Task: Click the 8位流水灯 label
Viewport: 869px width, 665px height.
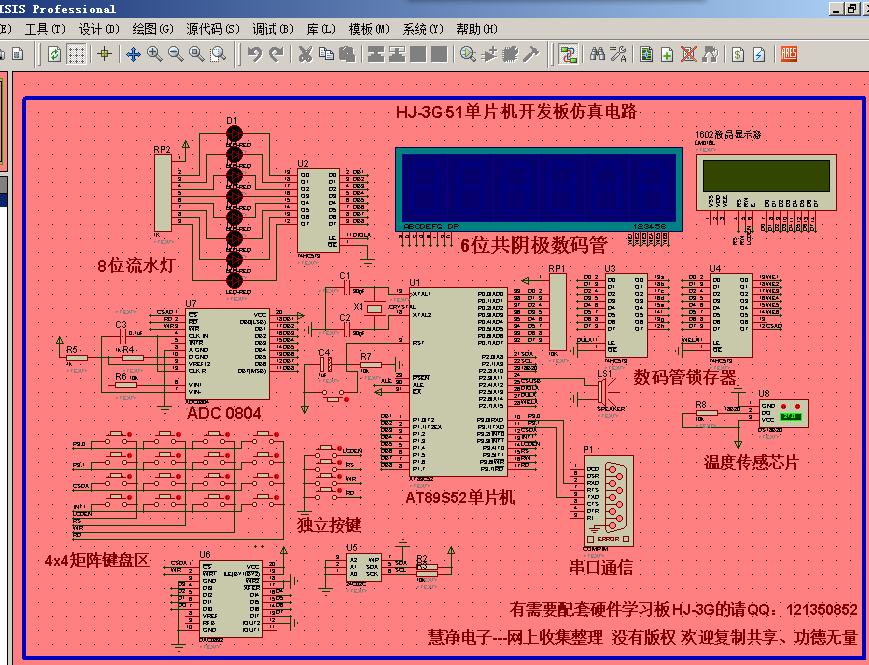Action: 136,265
